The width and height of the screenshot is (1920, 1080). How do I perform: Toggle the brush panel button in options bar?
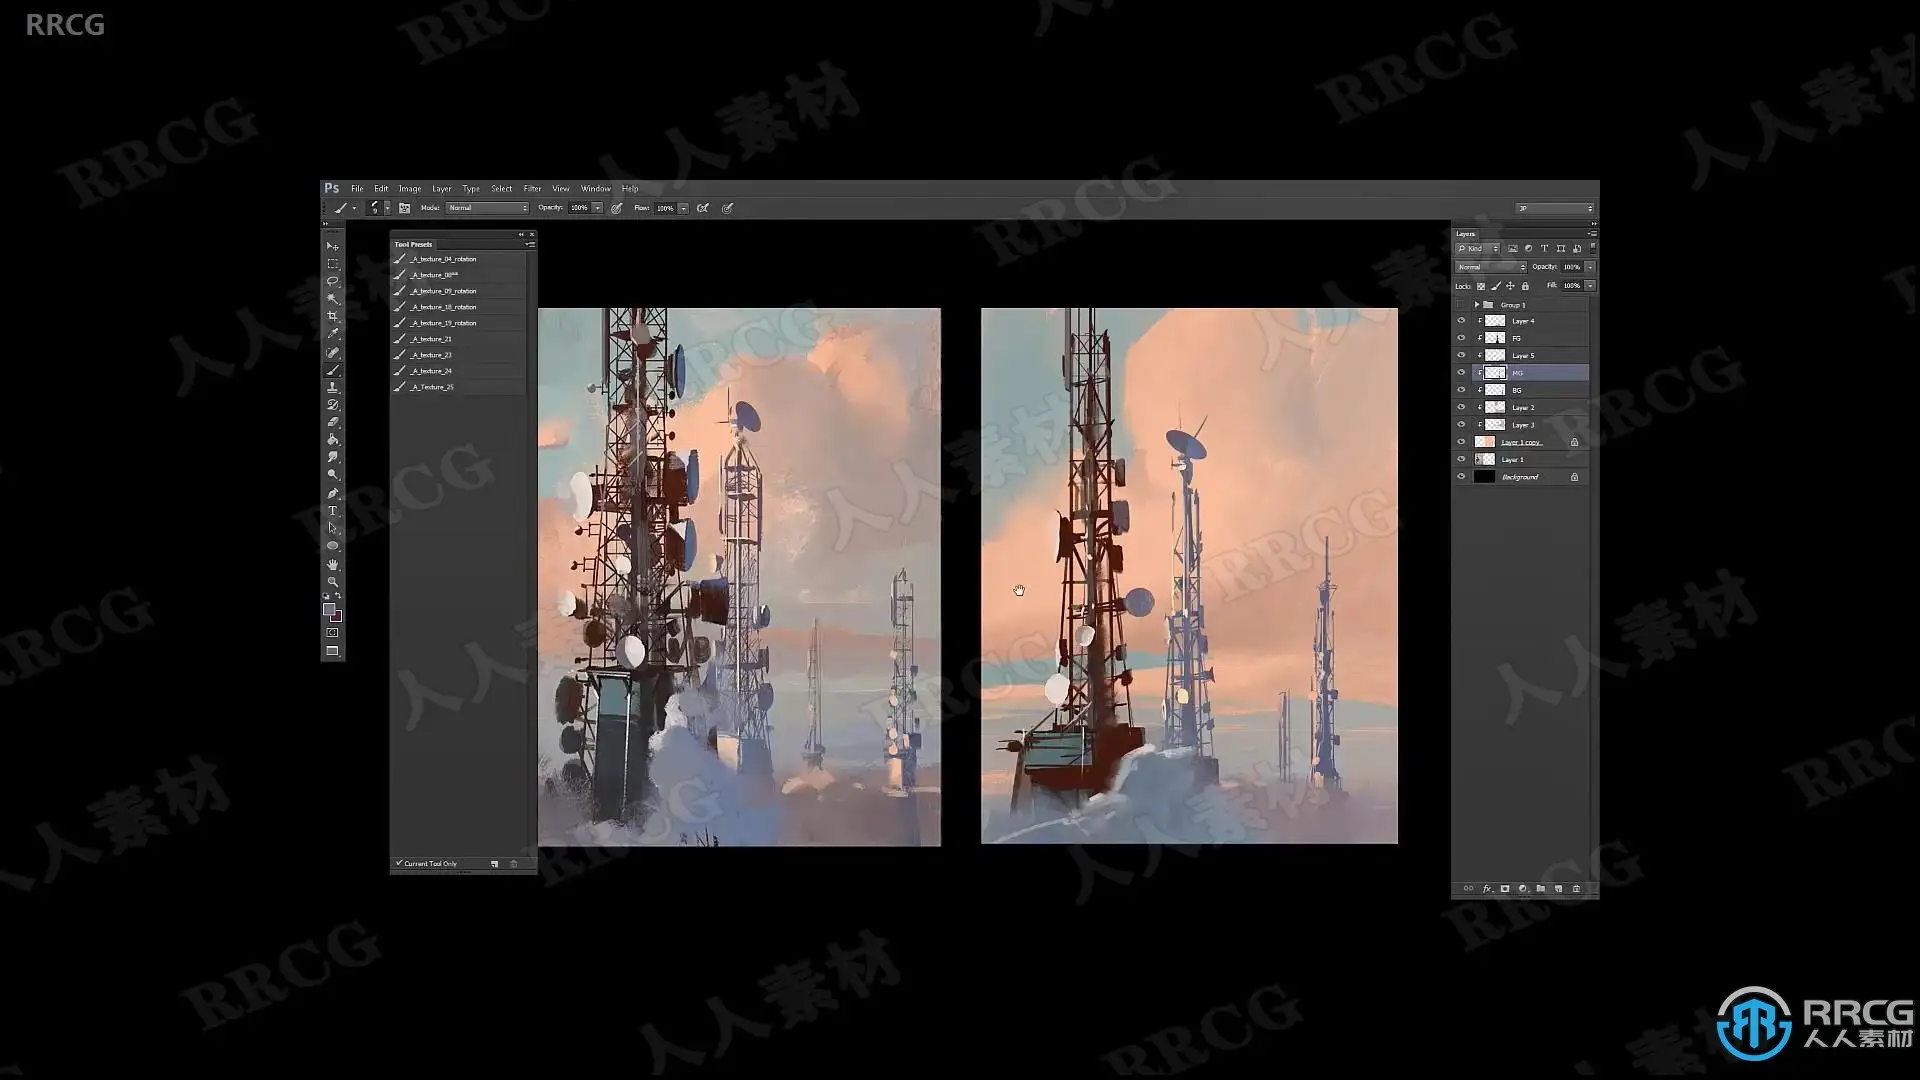405,208
